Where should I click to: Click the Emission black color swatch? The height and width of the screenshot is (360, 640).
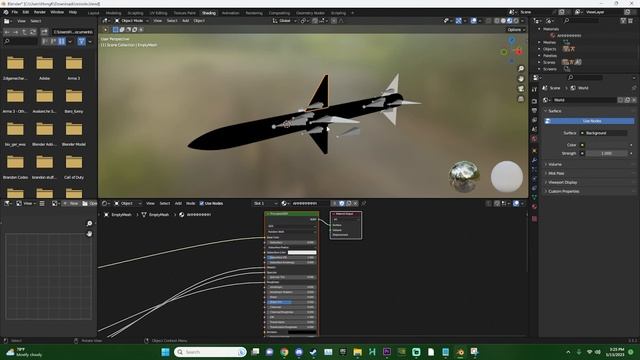coord(302,332)
